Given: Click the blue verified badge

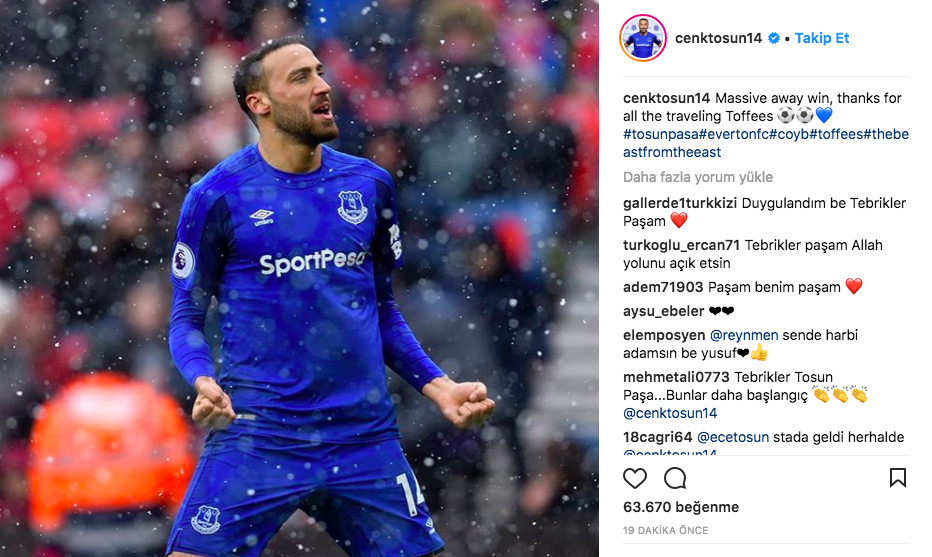Looking at the screenshot, I should (774, 38).
